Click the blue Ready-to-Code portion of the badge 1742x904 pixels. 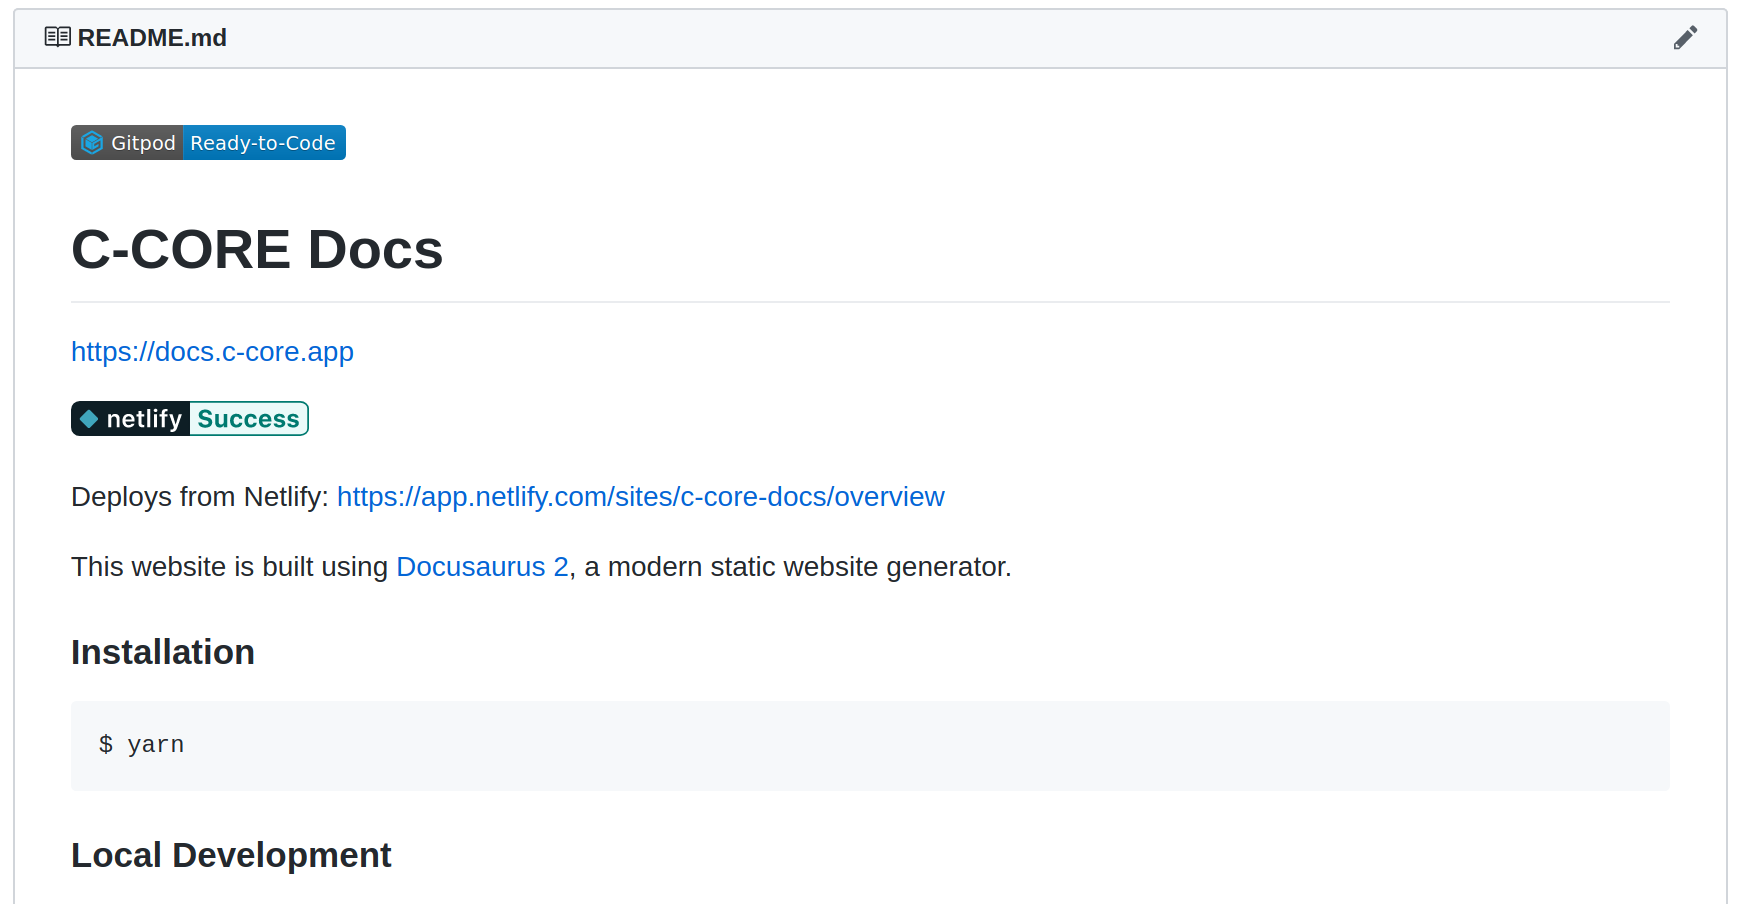click(x=264, y=142)
